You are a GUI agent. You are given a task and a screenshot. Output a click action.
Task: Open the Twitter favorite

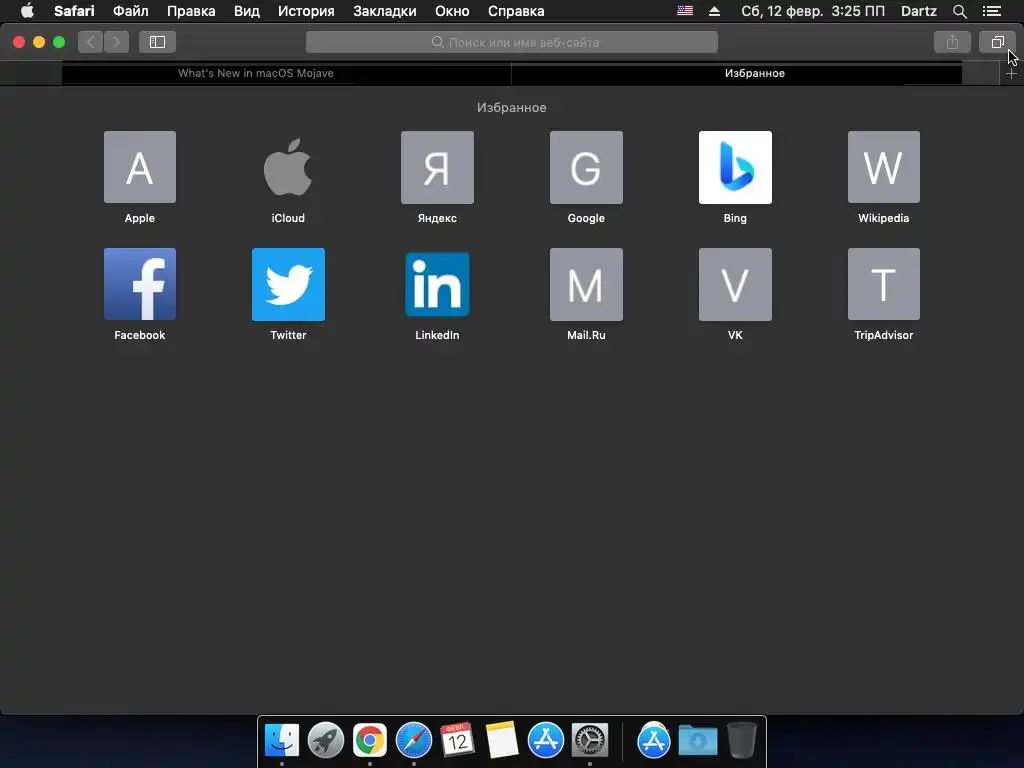tap(288, 284)
